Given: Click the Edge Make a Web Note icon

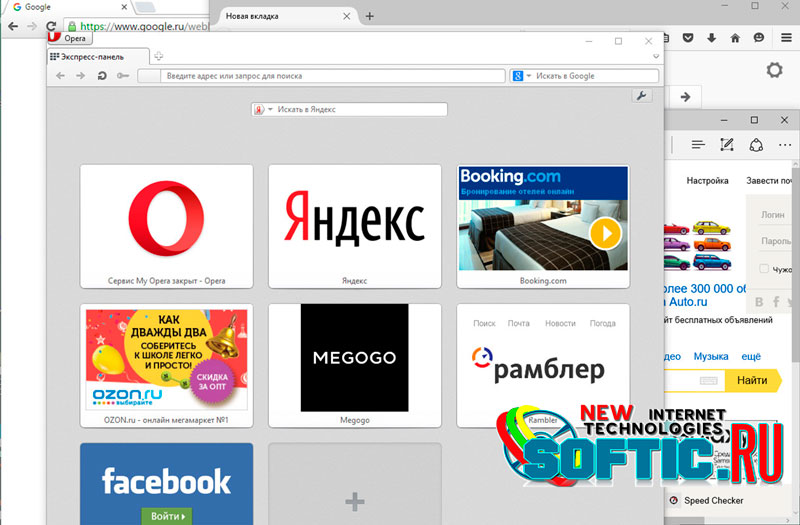Looking at the screenshot, I should [x=727, y=145].
